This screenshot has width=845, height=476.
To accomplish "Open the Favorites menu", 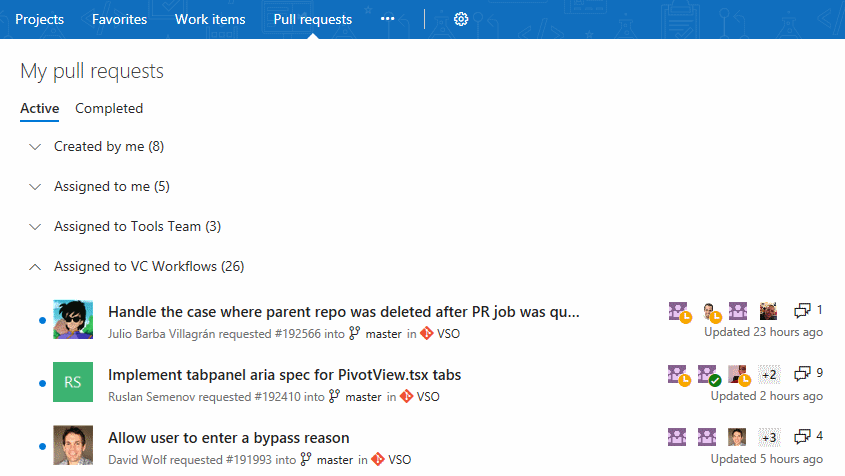I will coord(119,19).
